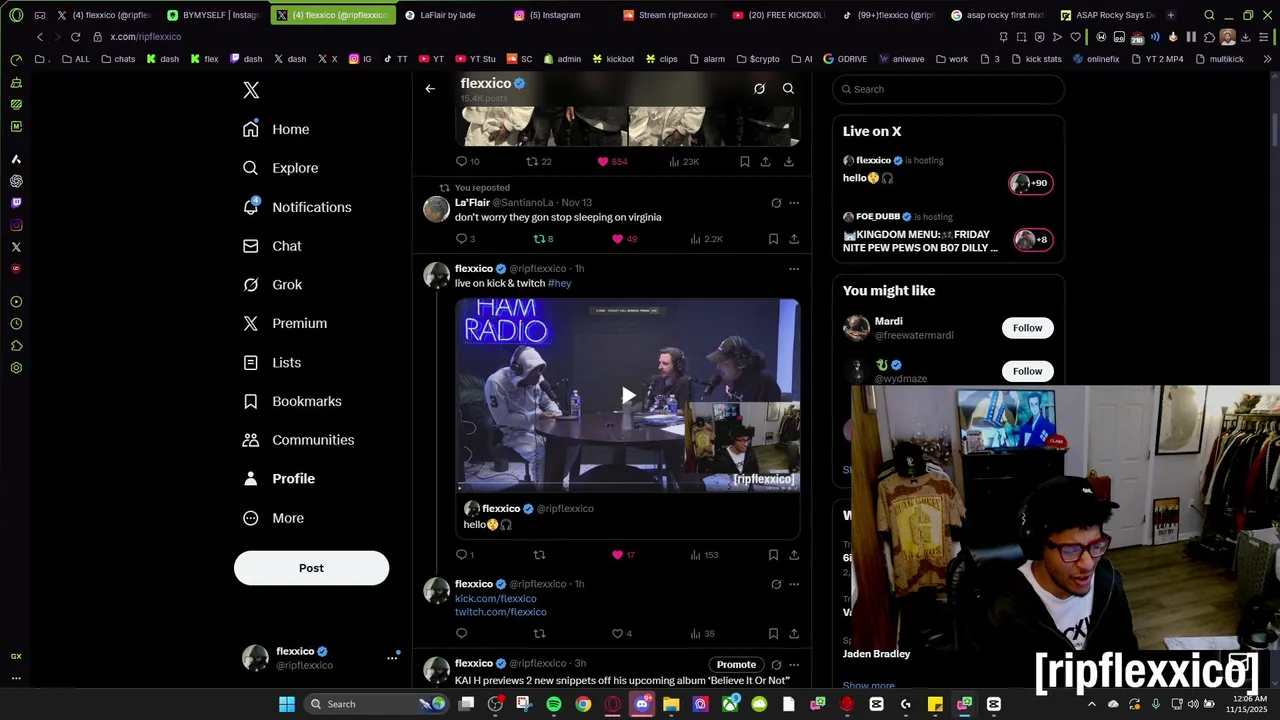Open a new browser tab
1280x720 pixels.
pos(1171,15)
